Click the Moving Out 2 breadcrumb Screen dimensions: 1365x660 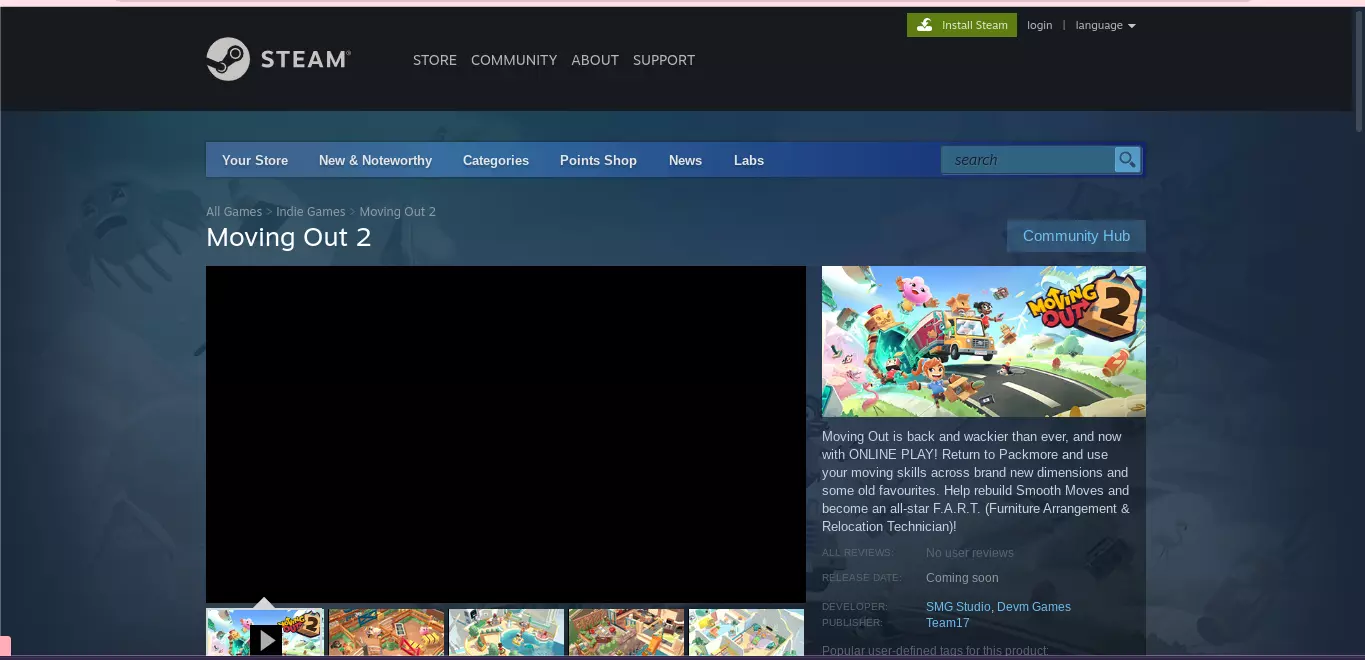pyautogui.click(x=398, y=212)
